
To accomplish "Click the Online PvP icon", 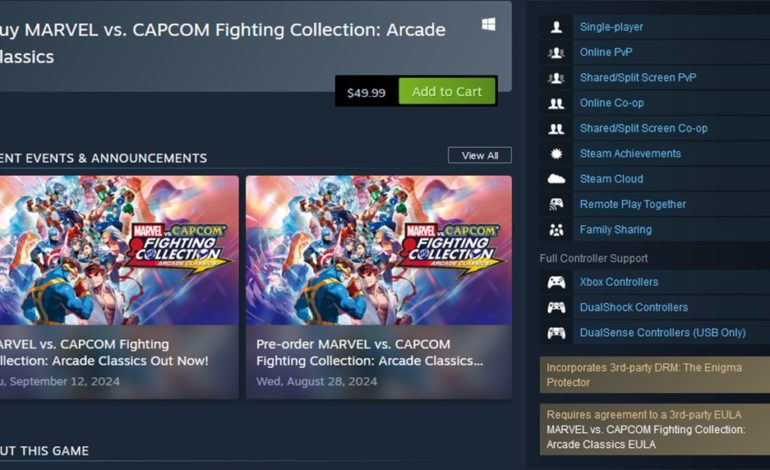I will (556, 52).
